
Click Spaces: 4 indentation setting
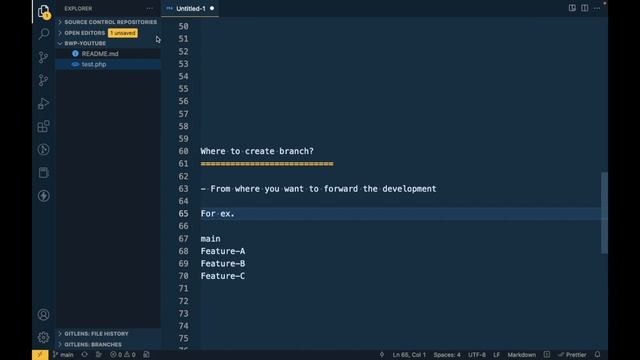447,355
